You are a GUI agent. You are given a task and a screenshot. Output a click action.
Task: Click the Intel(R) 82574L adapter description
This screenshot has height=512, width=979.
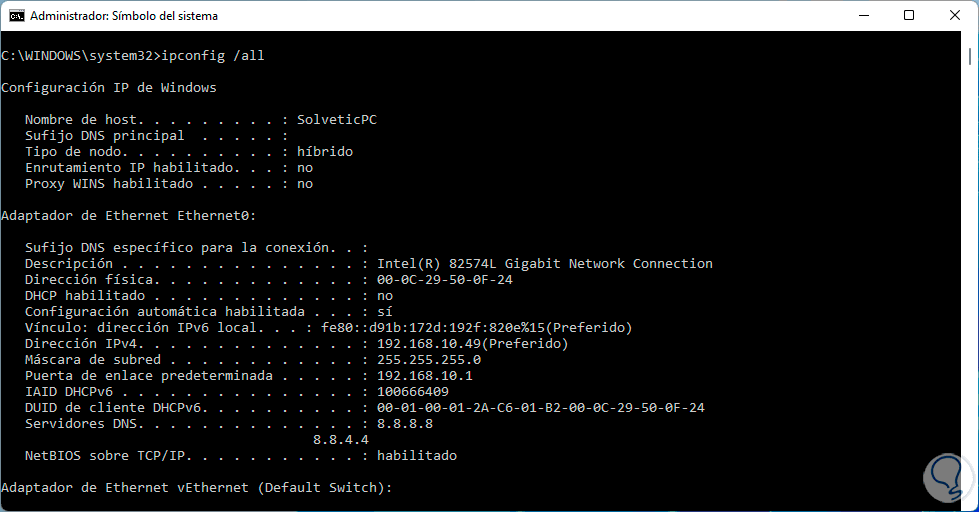[x=544, y=264]
